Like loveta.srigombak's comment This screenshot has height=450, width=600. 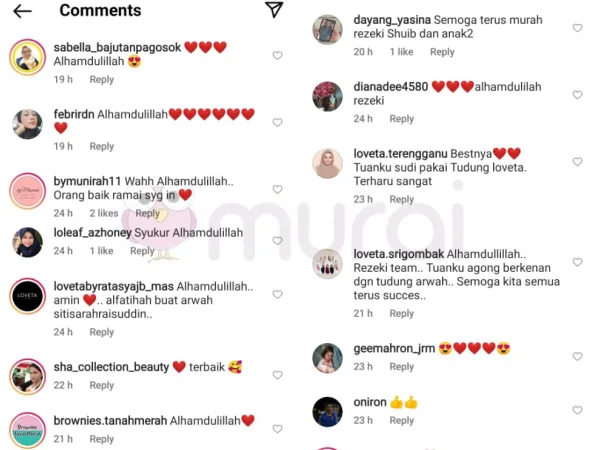(x=577, y=262)
